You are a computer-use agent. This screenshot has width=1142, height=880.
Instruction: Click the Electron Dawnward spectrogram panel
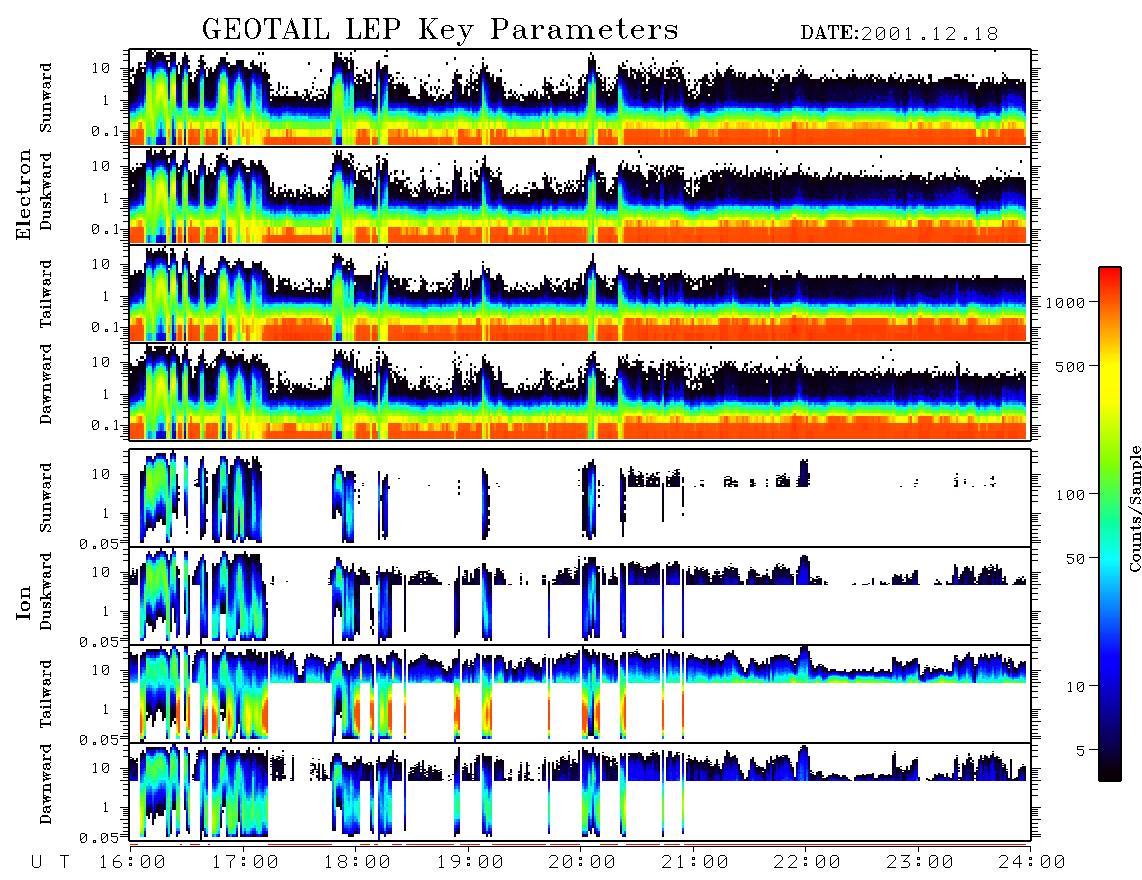pyautogui.click(x=580, y=391)
